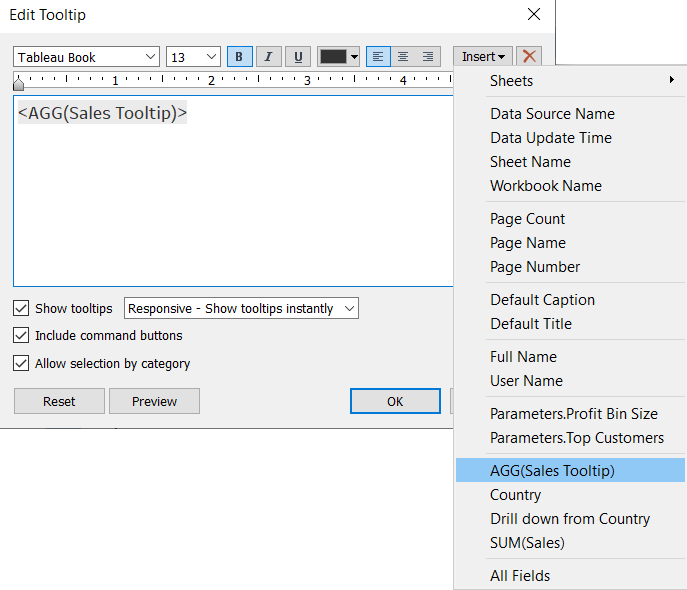Click the Reset button
687x590 pixels.
pyautogui.click(x=59, y=401)
